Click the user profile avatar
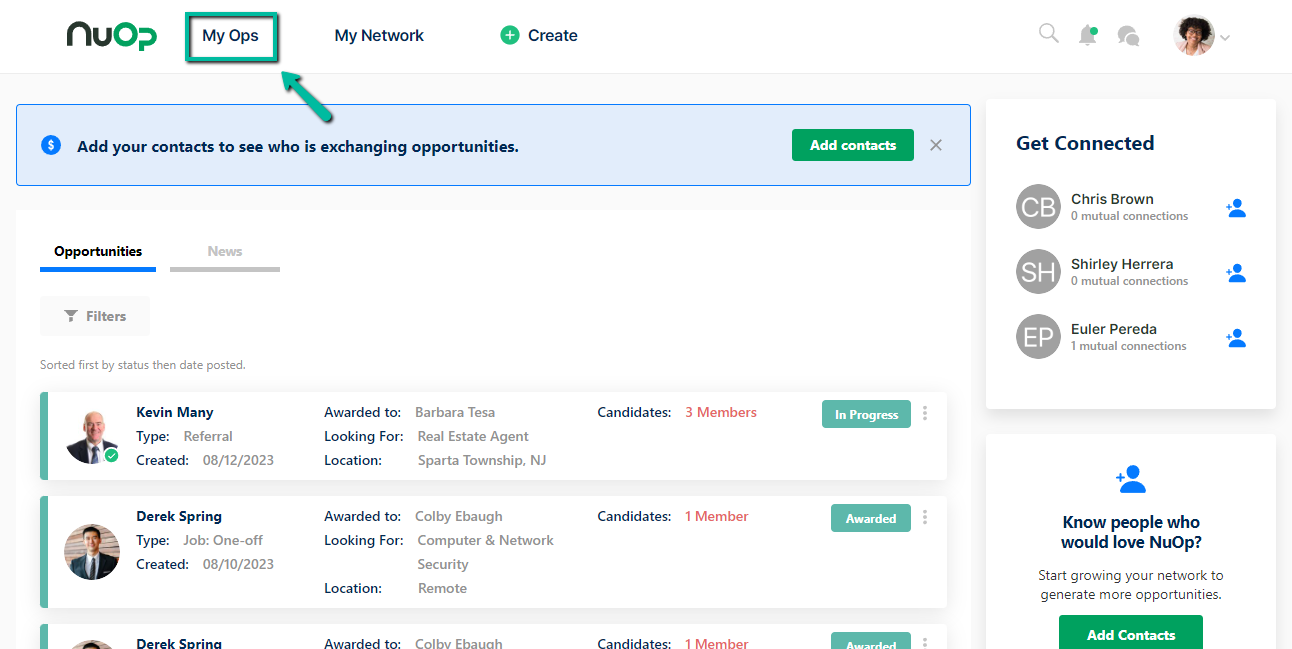1292x649 pixels. click(x=1193, y=36)
